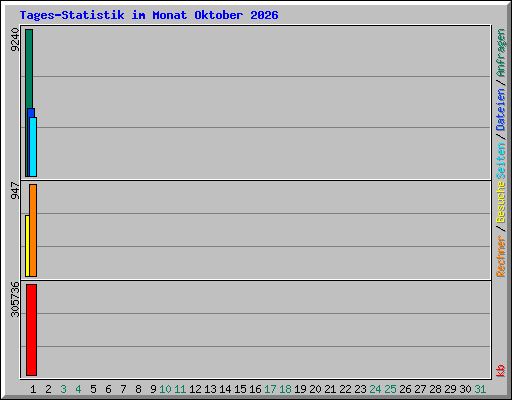The height and width of the screenshot is (400, 512).
Task: Click green day label 10 on the x-axis
Action: (165, 389)
